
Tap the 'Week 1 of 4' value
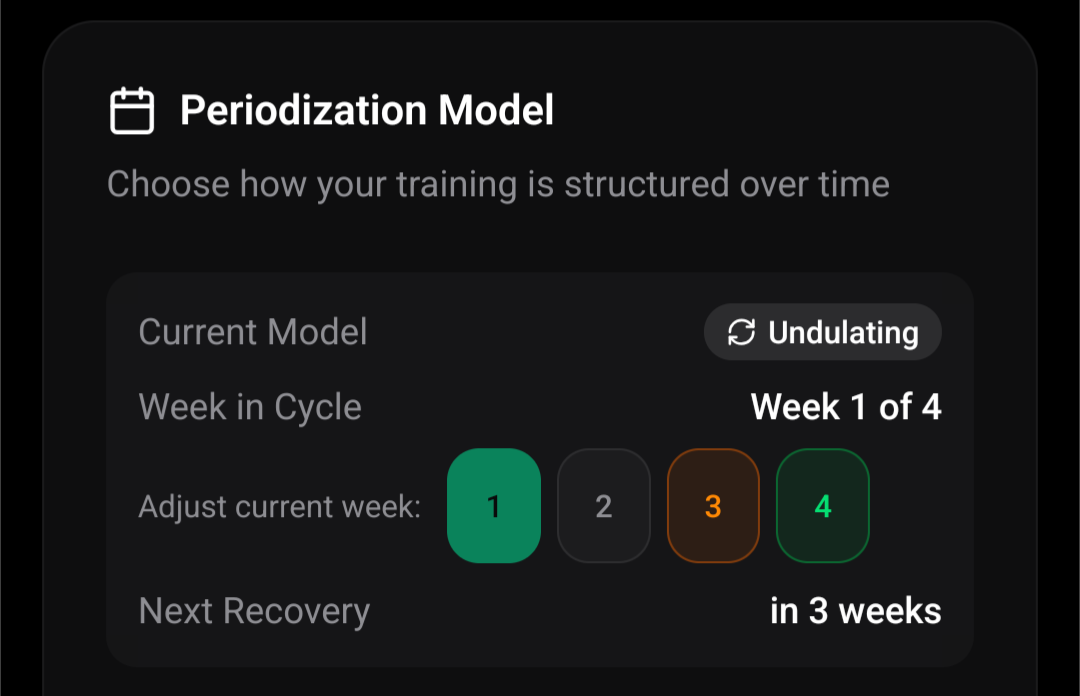[x=845, y=407]
